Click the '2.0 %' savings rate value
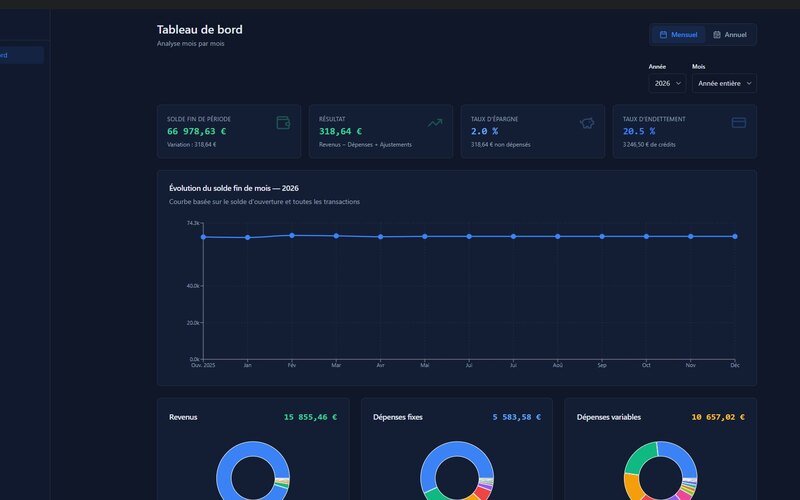 (x=484, y=131)
